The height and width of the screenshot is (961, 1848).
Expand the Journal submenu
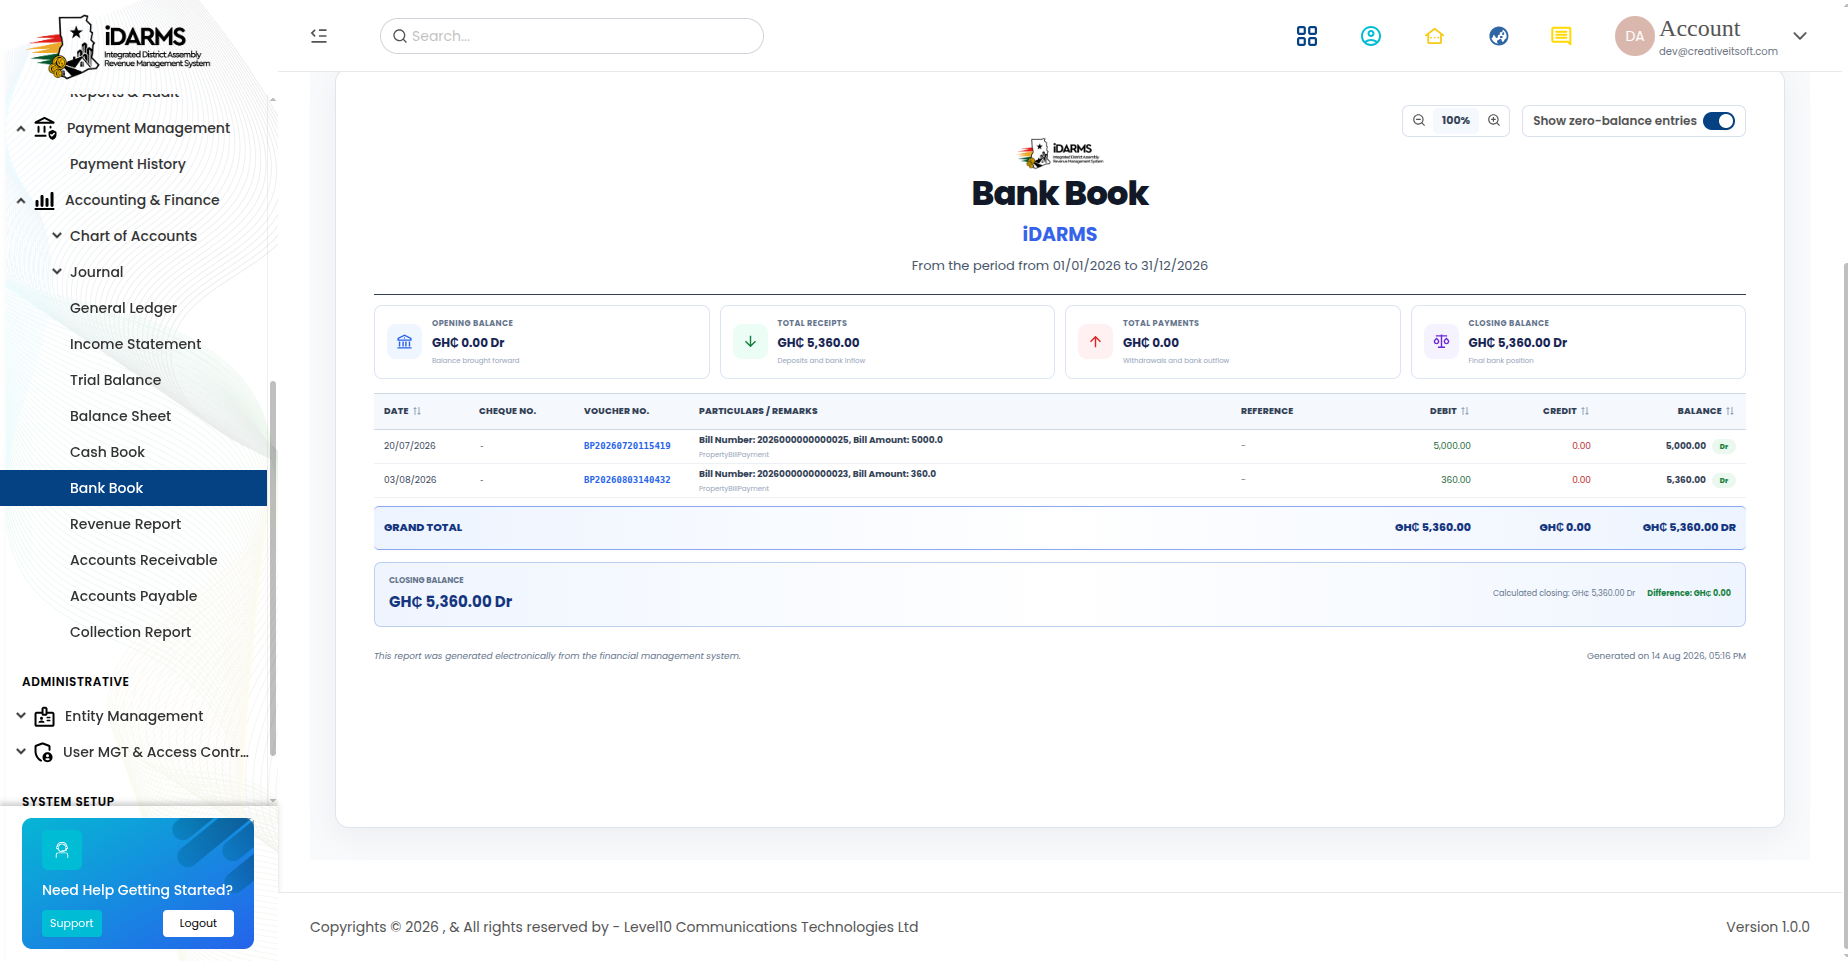coord(57,272)
